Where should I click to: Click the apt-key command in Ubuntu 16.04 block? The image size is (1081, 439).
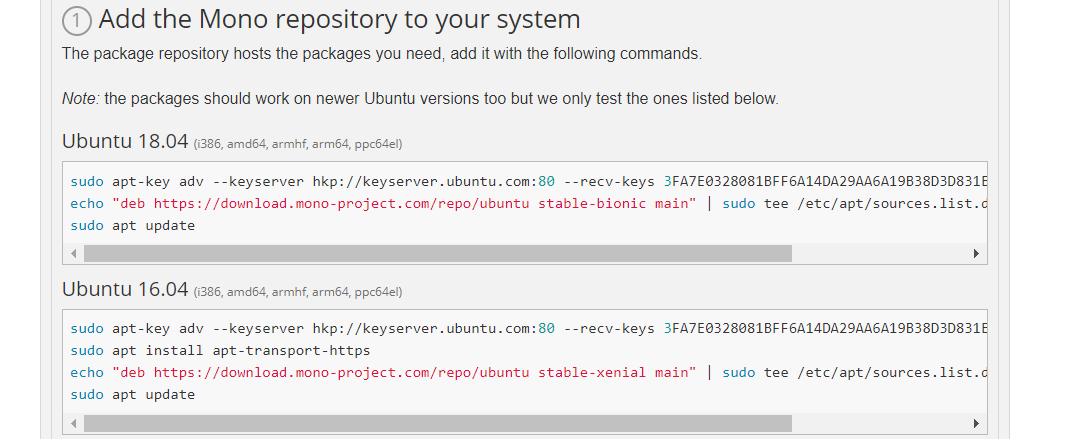pyautogui.click(x=529, y=329)
